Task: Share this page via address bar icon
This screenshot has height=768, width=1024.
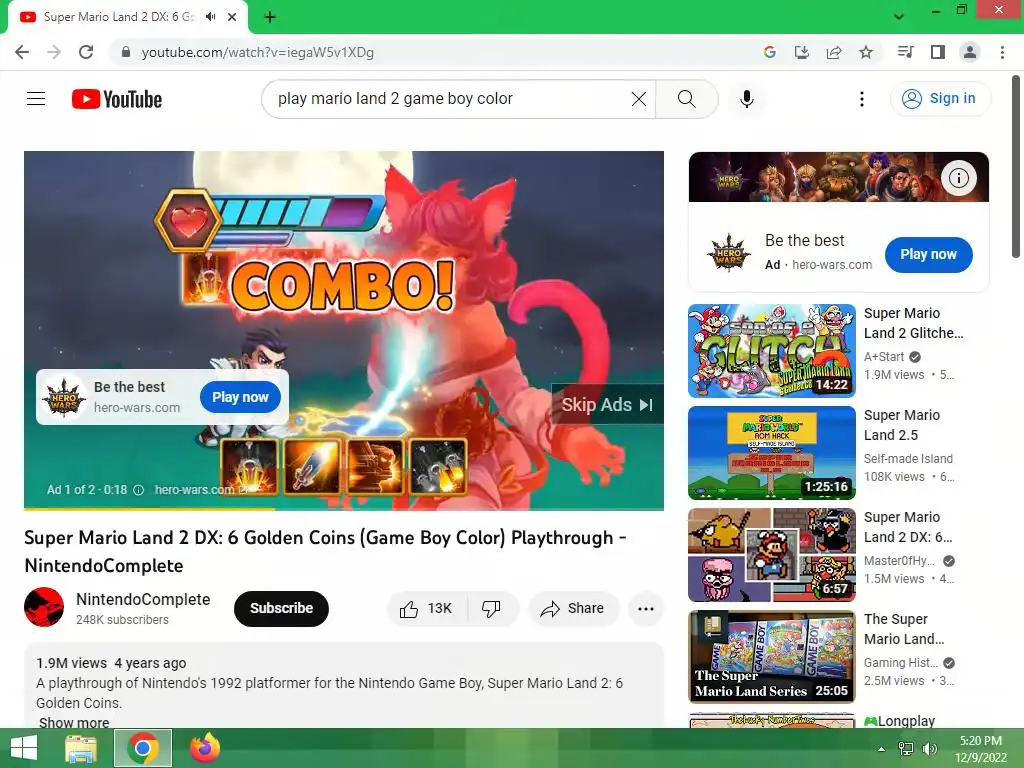Action: pyautogui.click(x=834, y=52)
